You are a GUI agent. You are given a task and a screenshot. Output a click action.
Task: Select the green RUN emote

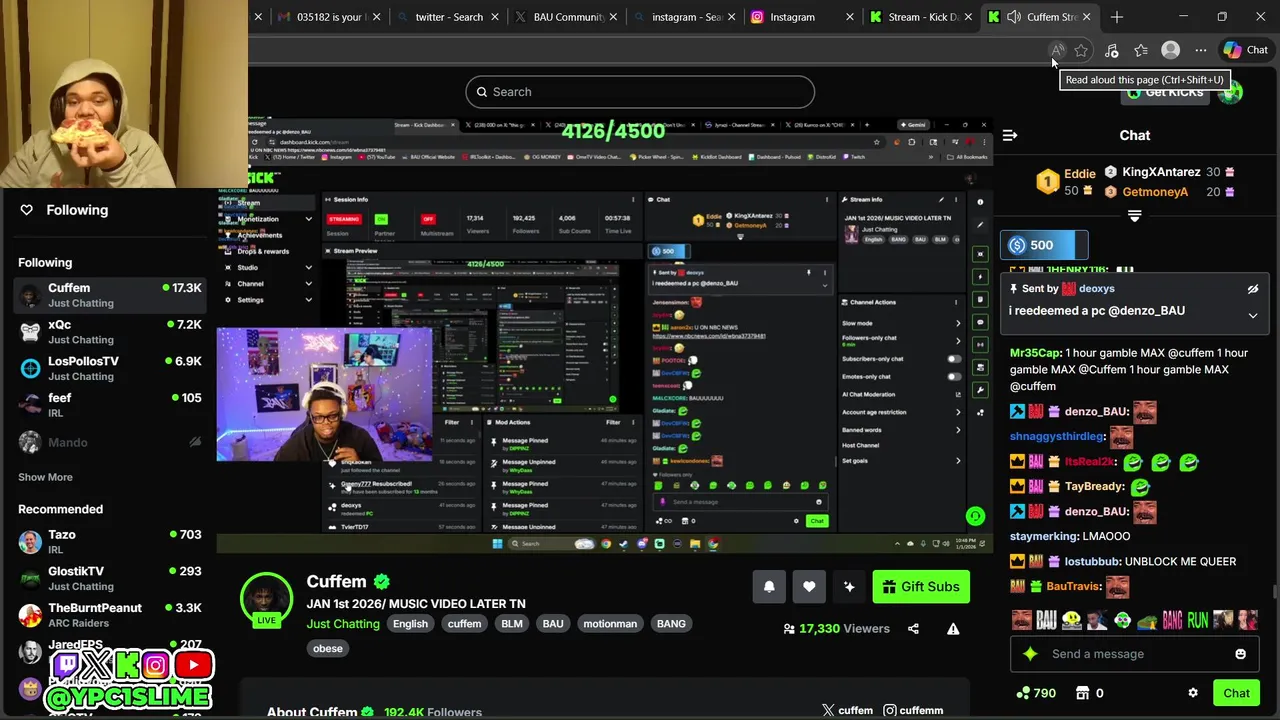(x=1198, y=620)
